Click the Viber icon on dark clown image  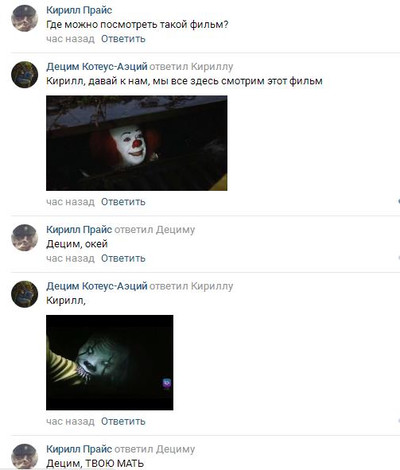coord(167,383)
